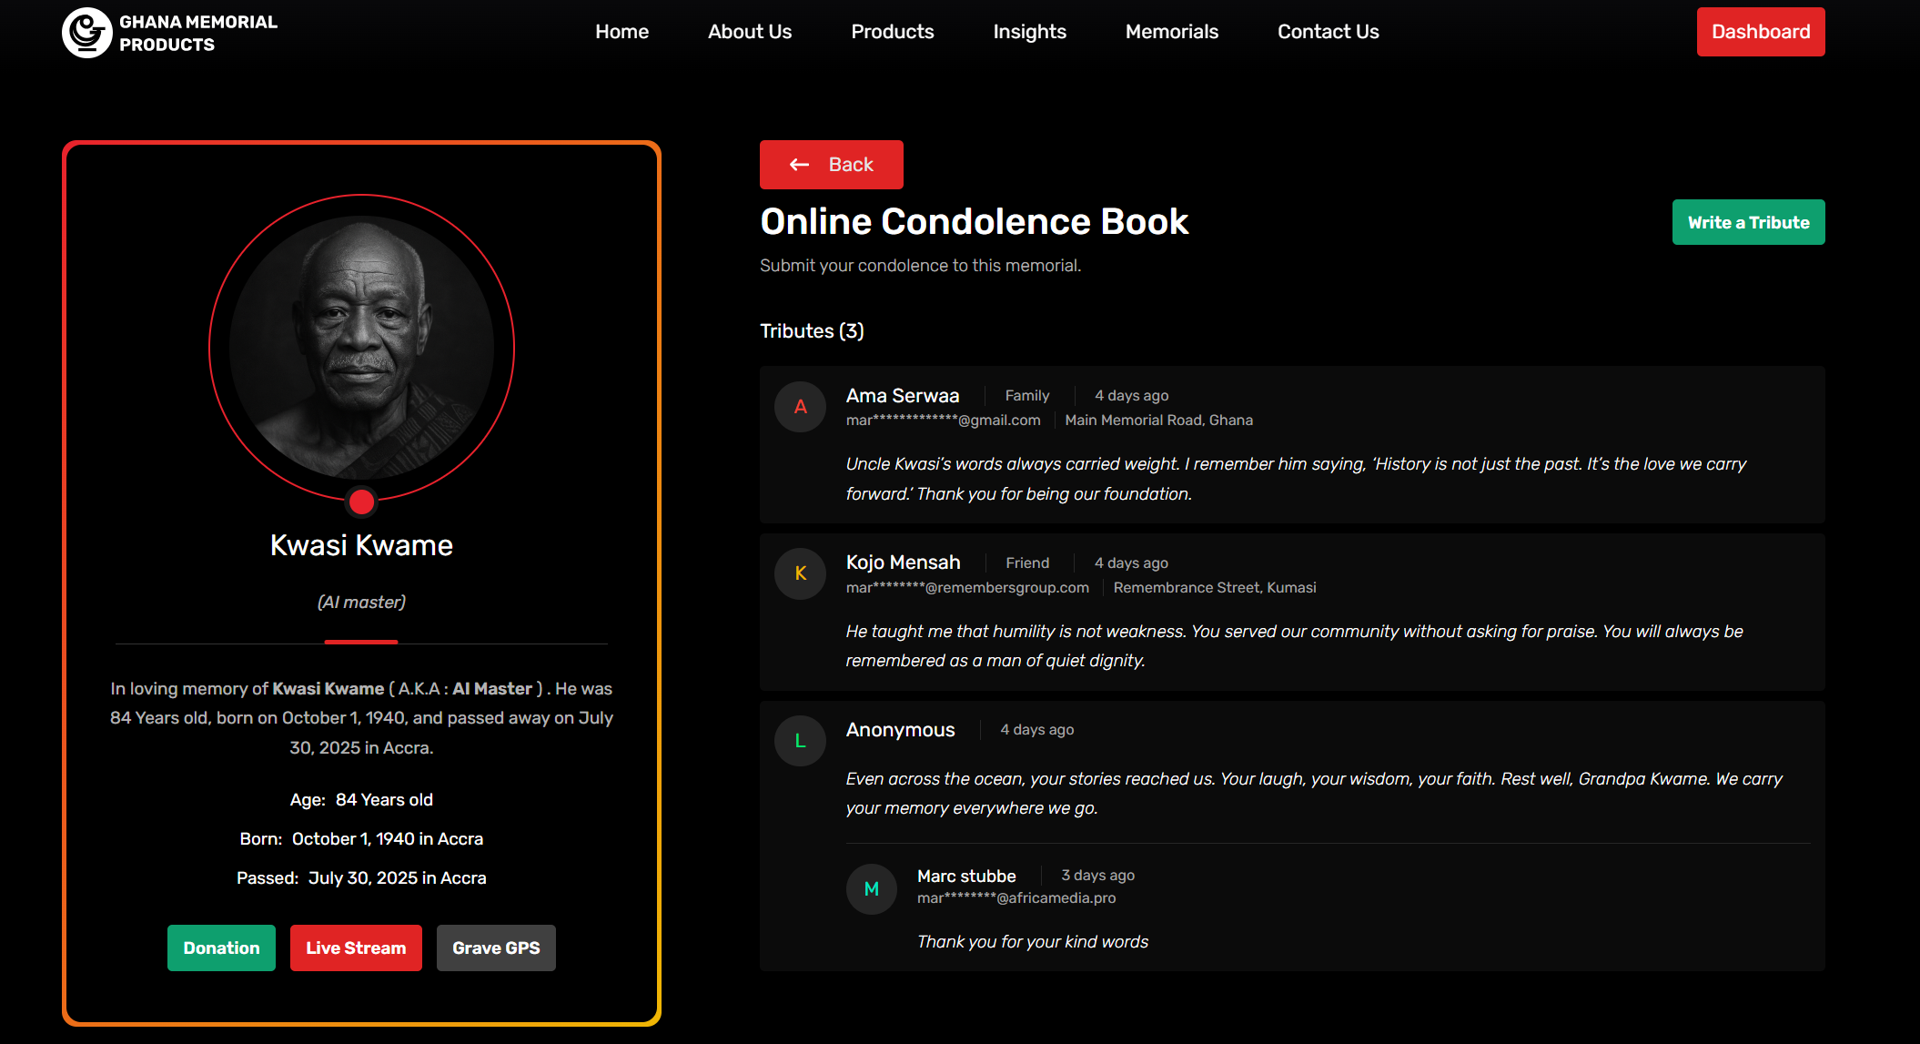Go to the Home page
The height and width of the screenshot is (1044, 1920).
point(621,31)
